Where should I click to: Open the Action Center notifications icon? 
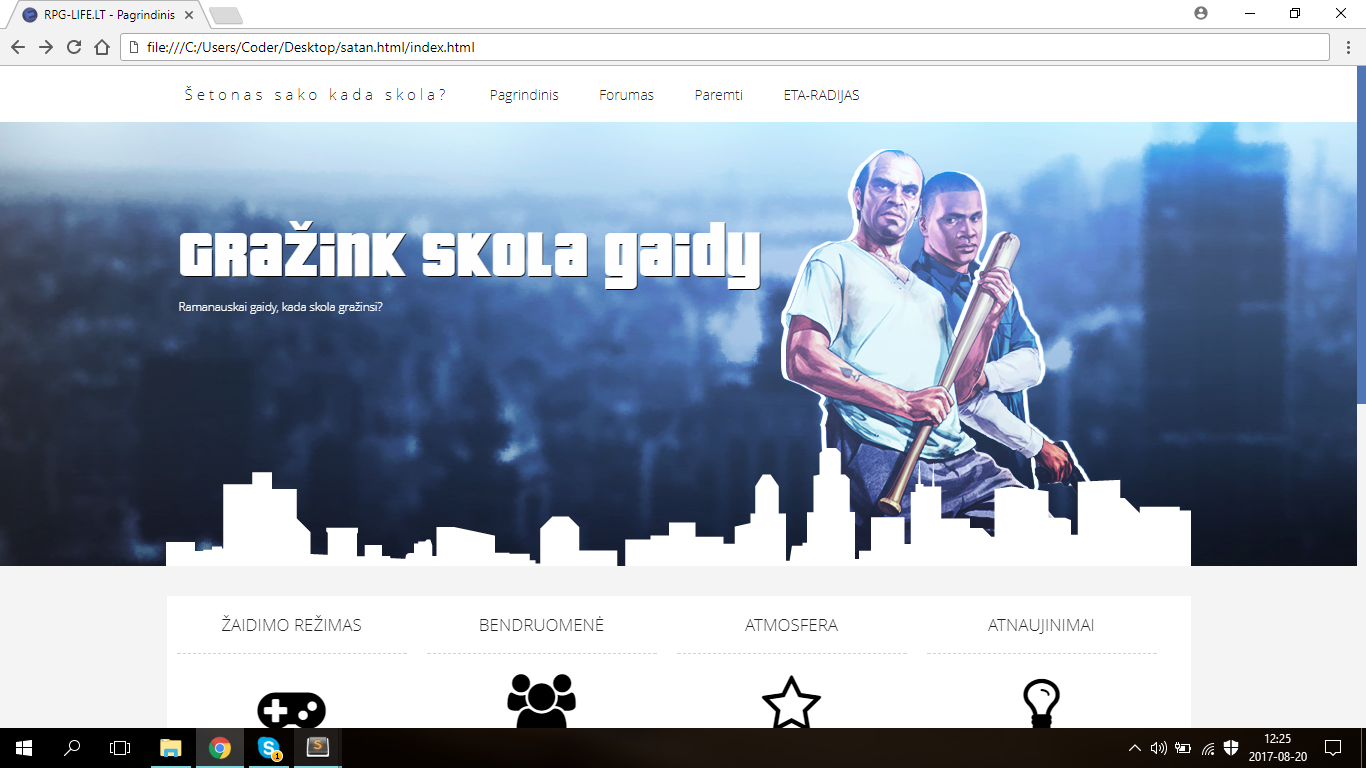click(x=1332, y=747)
